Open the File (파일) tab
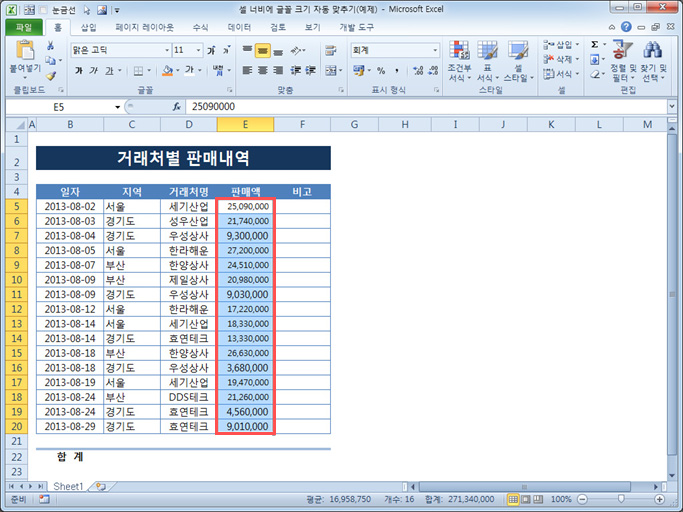 click(24, 27)
